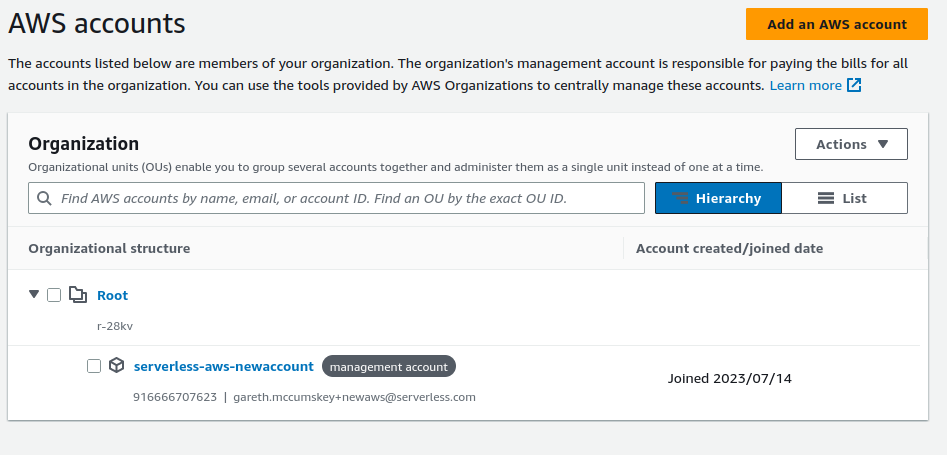This screenshot has height=455, width=947.
Task: Collapse the Root tree node triangle
Action: point(34,294)
